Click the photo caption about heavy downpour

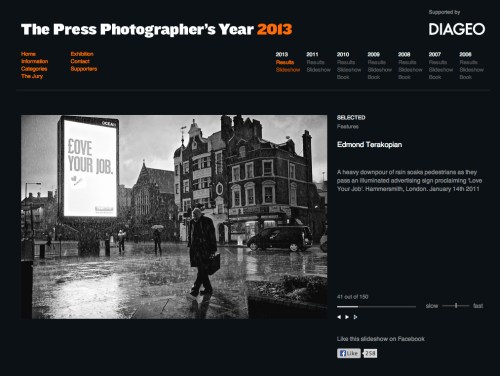[x=409, y=180]
